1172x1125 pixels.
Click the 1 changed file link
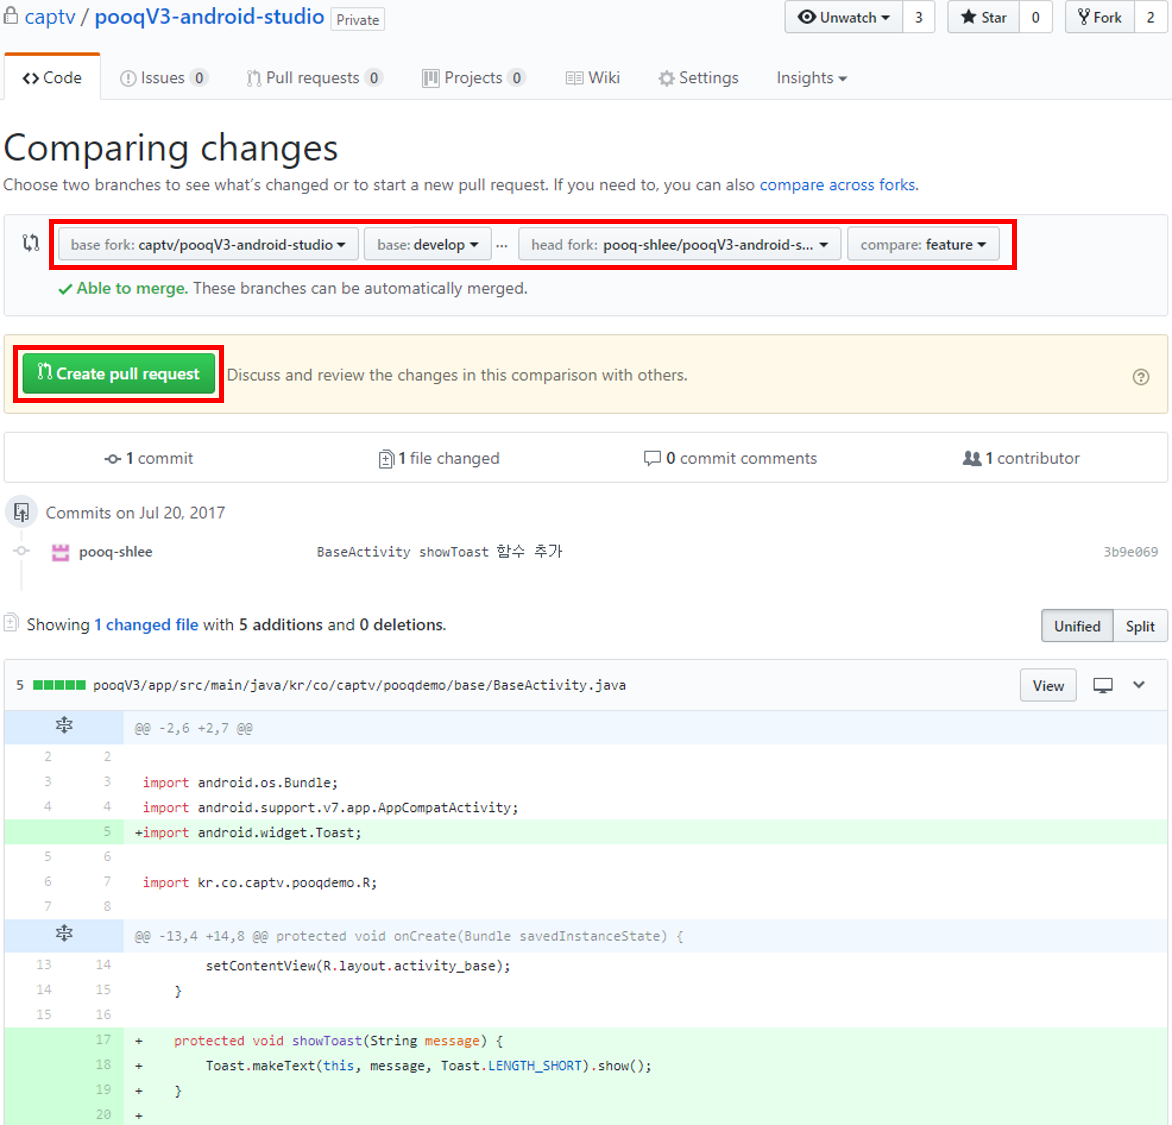[x=146, y=625]
